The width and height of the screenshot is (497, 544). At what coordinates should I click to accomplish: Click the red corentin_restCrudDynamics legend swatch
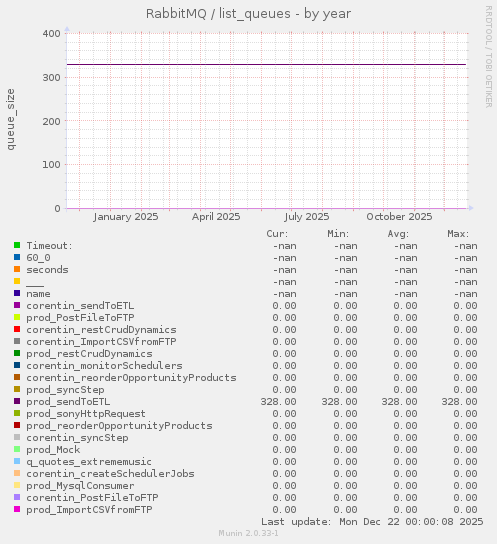coord(17,329)
